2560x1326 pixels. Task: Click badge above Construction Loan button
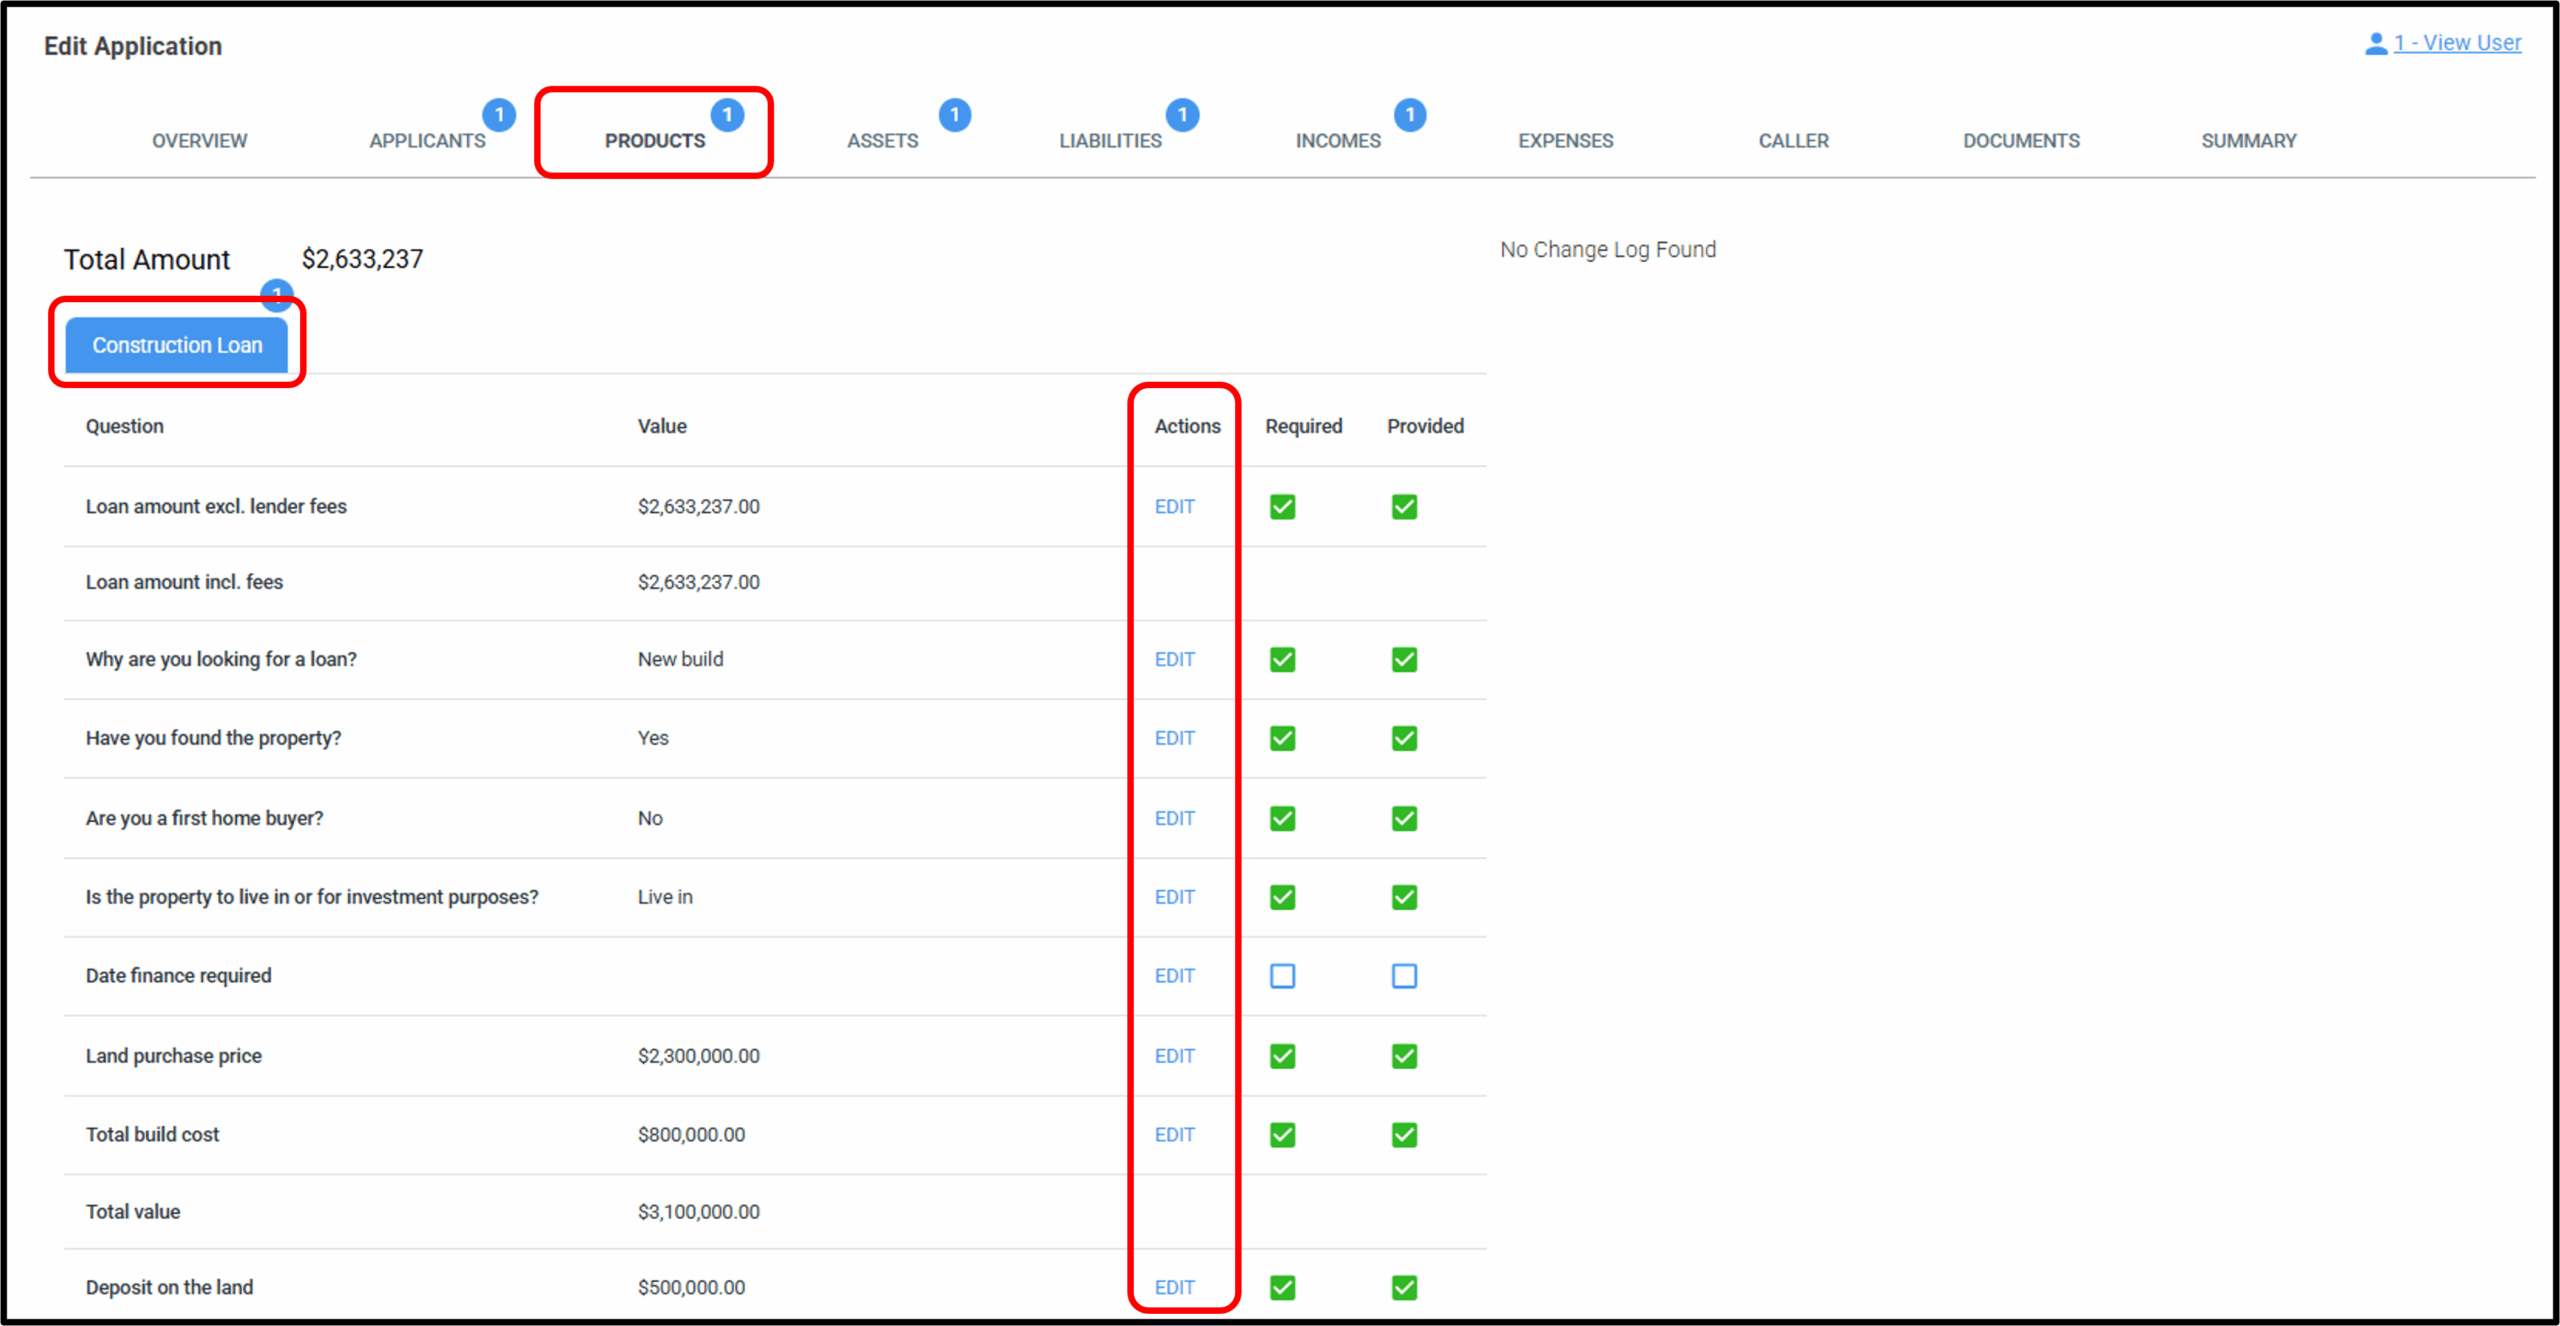(x=276, y=294)
